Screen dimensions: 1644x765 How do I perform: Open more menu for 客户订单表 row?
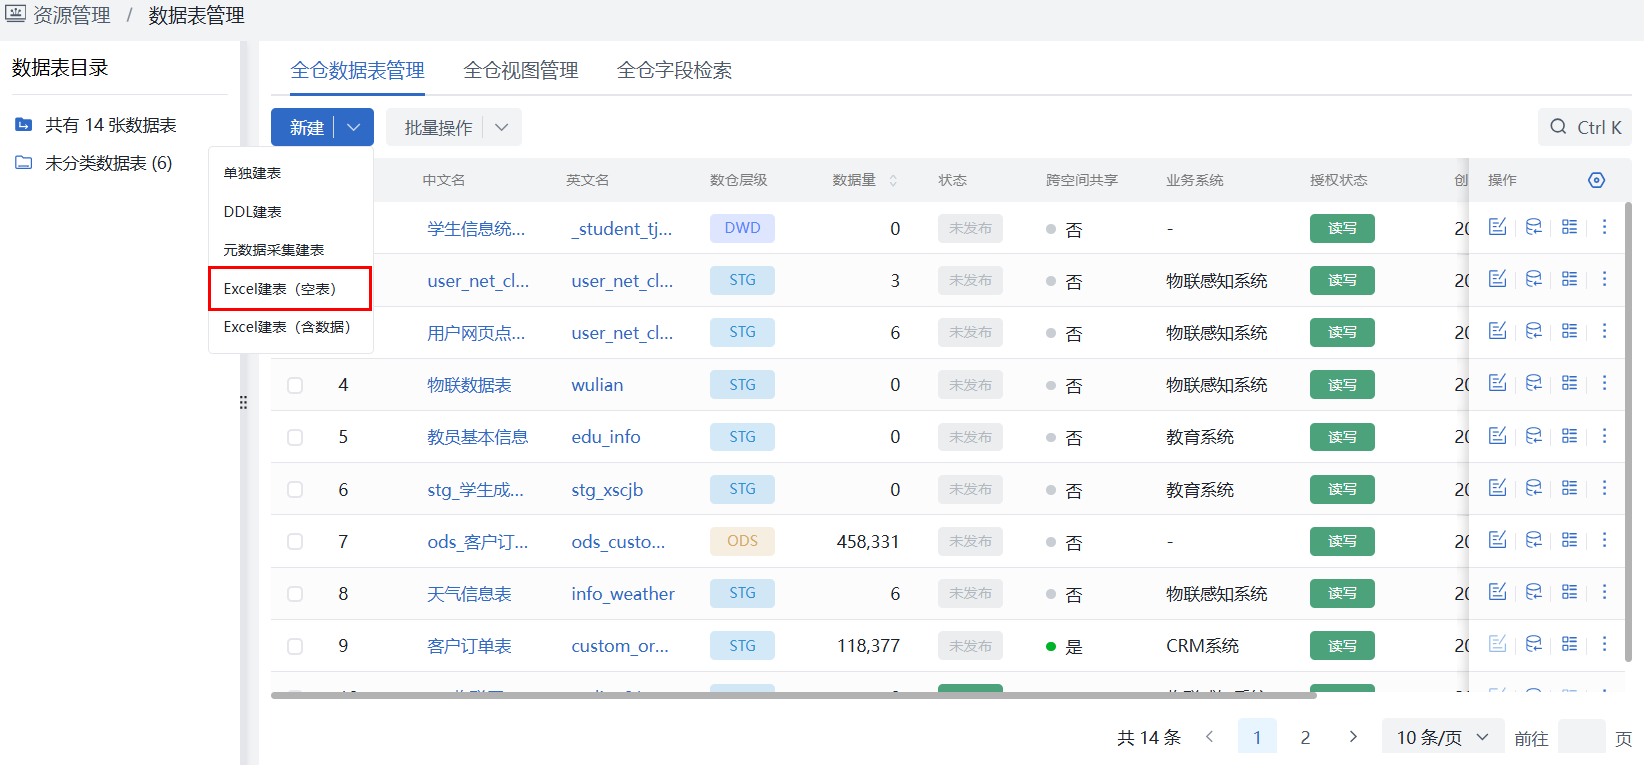coord(1605,644)
